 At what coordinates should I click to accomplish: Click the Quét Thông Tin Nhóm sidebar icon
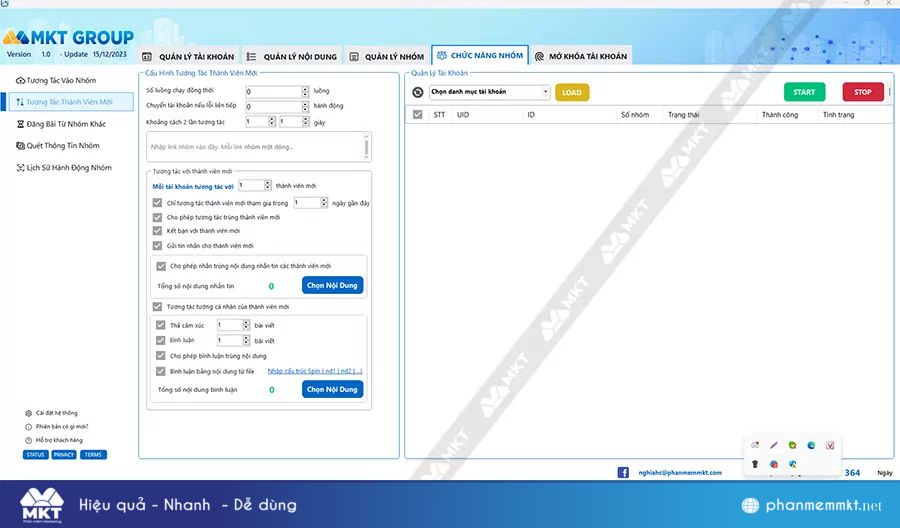20,146
